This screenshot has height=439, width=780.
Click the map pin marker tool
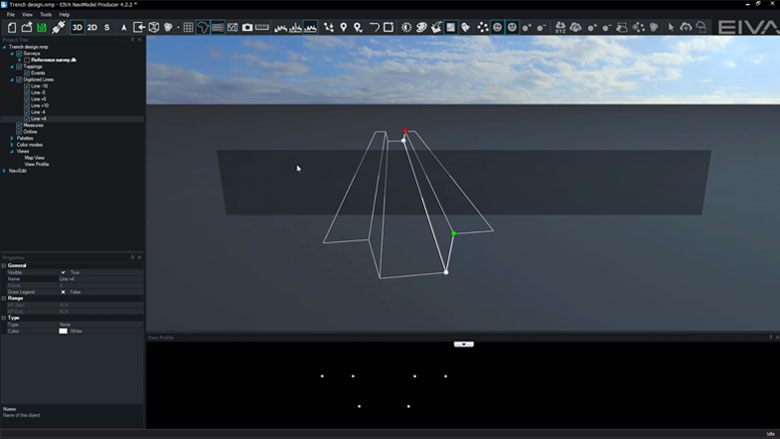point(344,27)
